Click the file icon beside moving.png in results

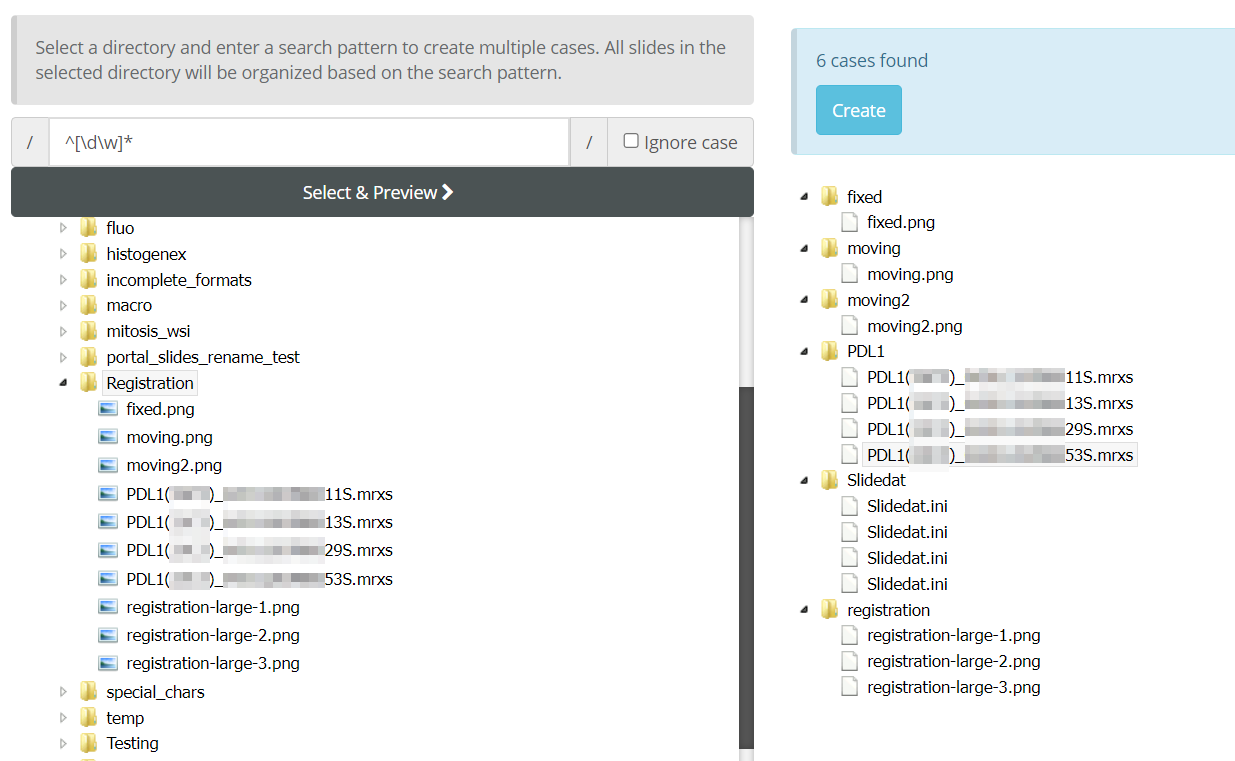click(x=850, y=274)
